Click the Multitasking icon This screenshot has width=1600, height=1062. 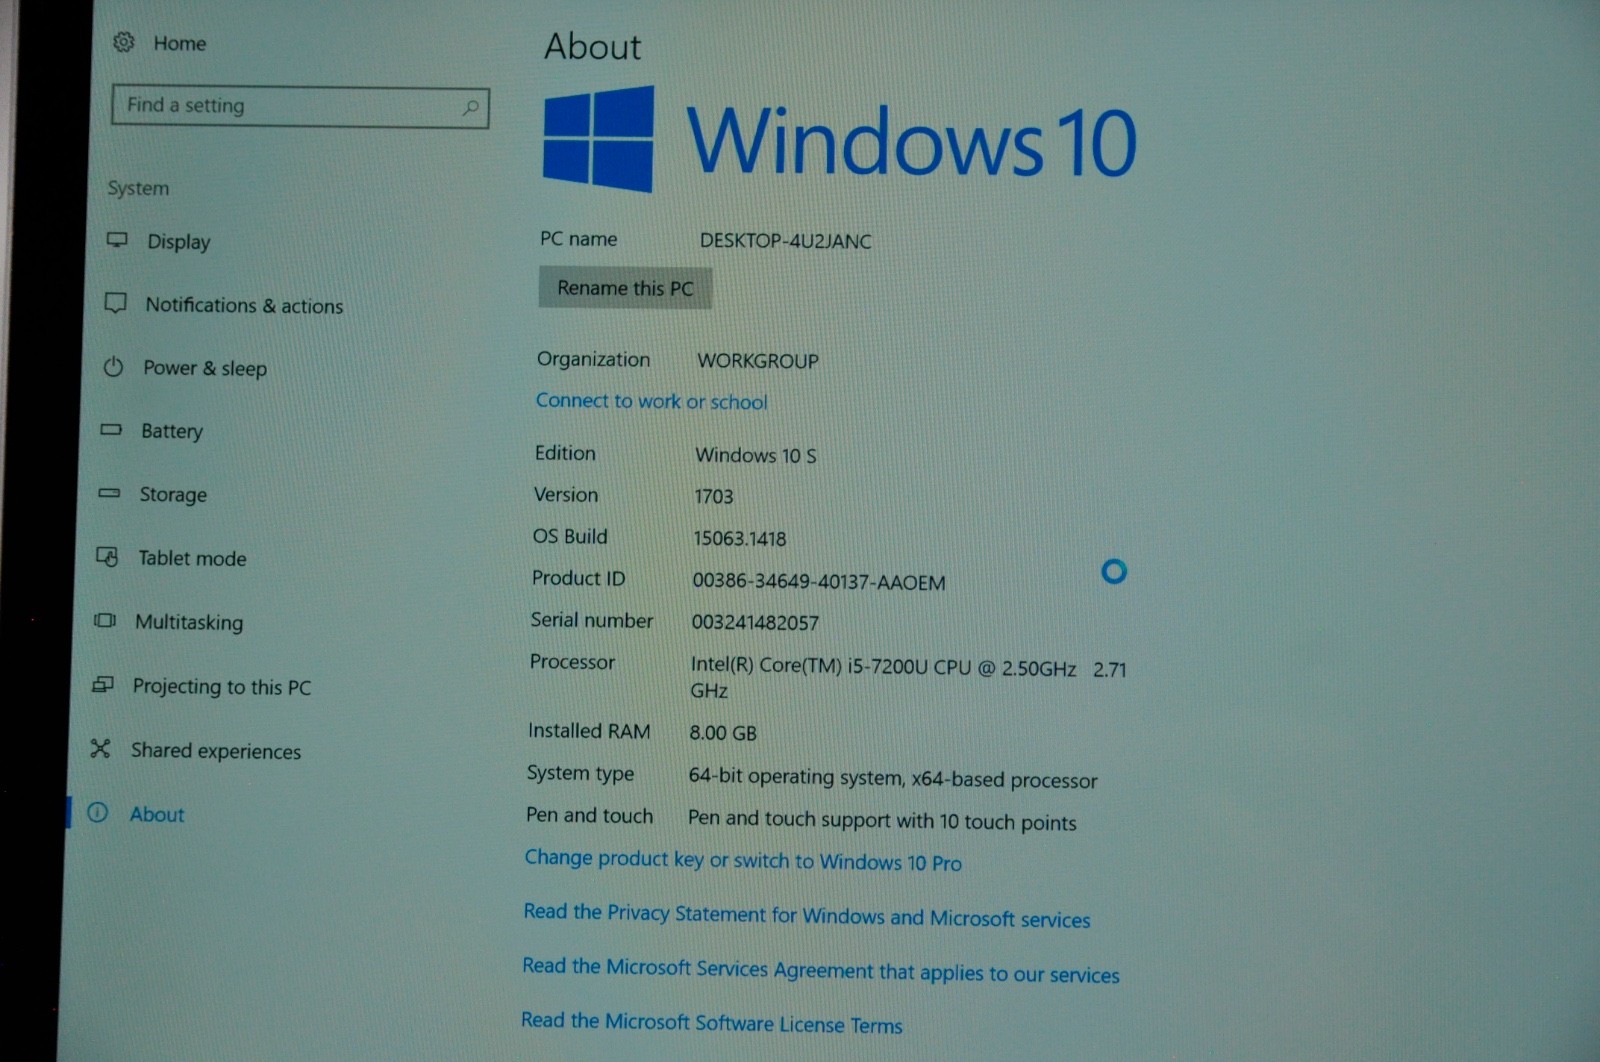[105, 621]
